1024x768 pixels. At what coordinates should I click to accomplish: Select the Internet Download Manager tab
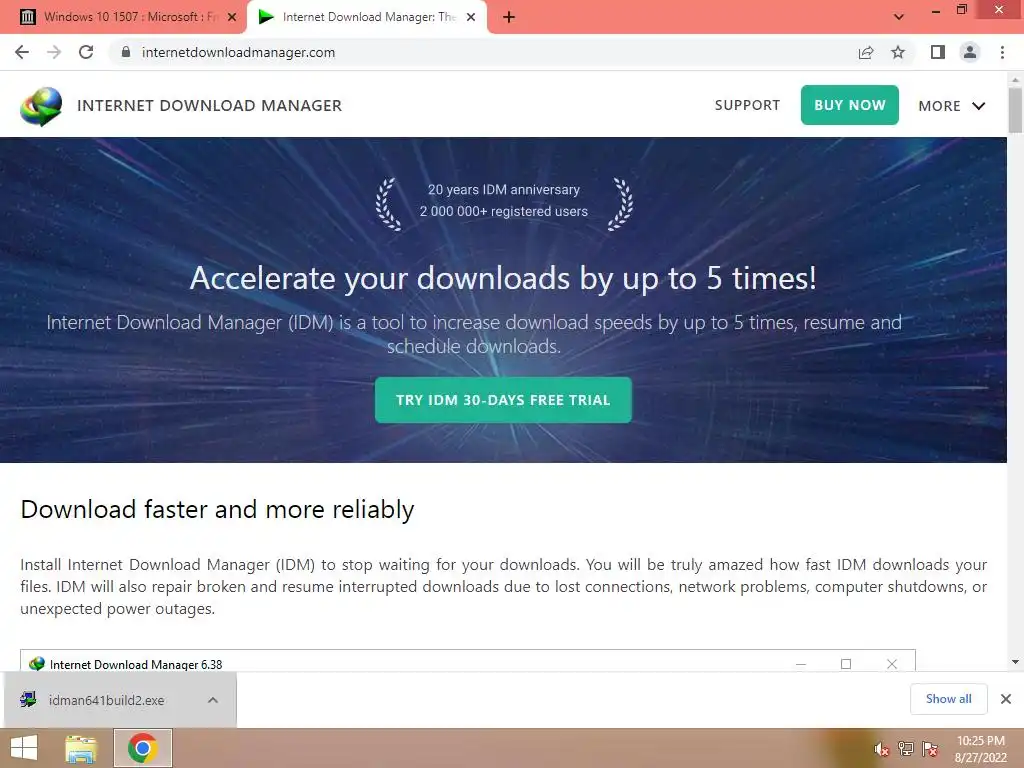[x=367, y=17]
